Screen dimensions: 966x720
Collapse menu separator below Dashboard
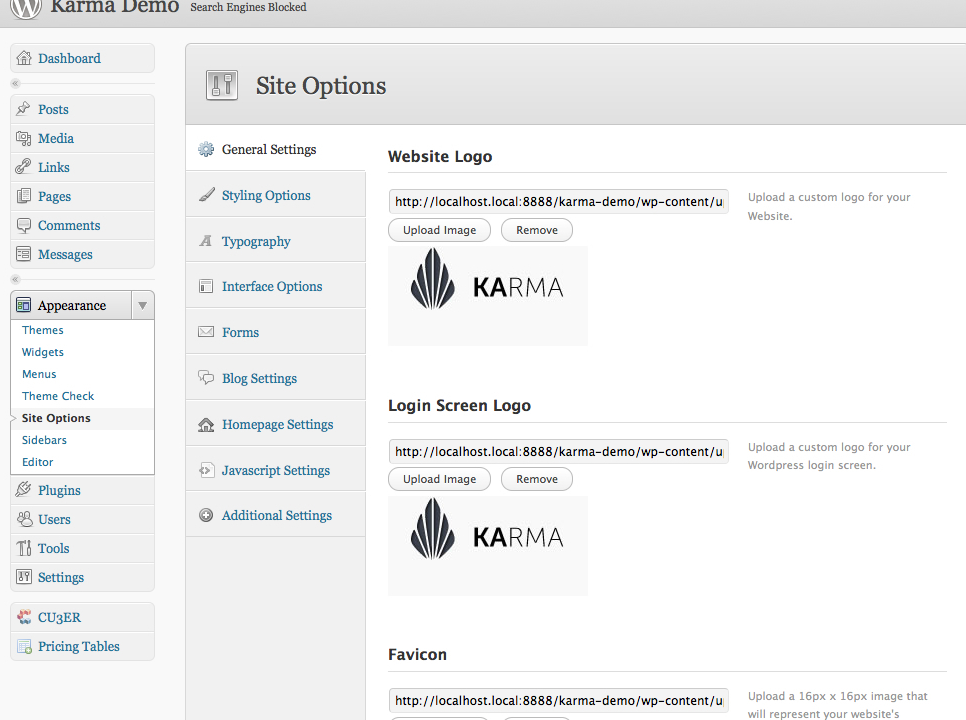(15, 83)
